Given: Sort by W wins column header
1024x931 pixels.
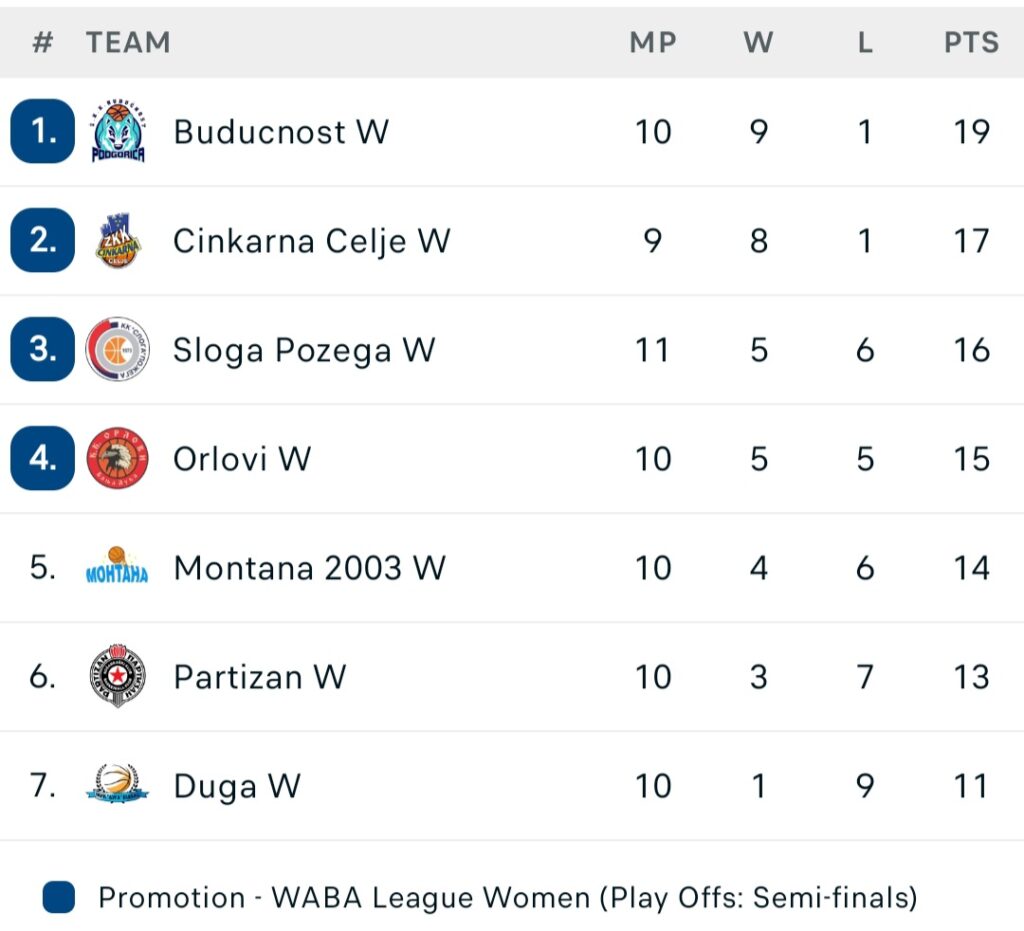Looking at the screenshot, I should click(x=758, y=42).
